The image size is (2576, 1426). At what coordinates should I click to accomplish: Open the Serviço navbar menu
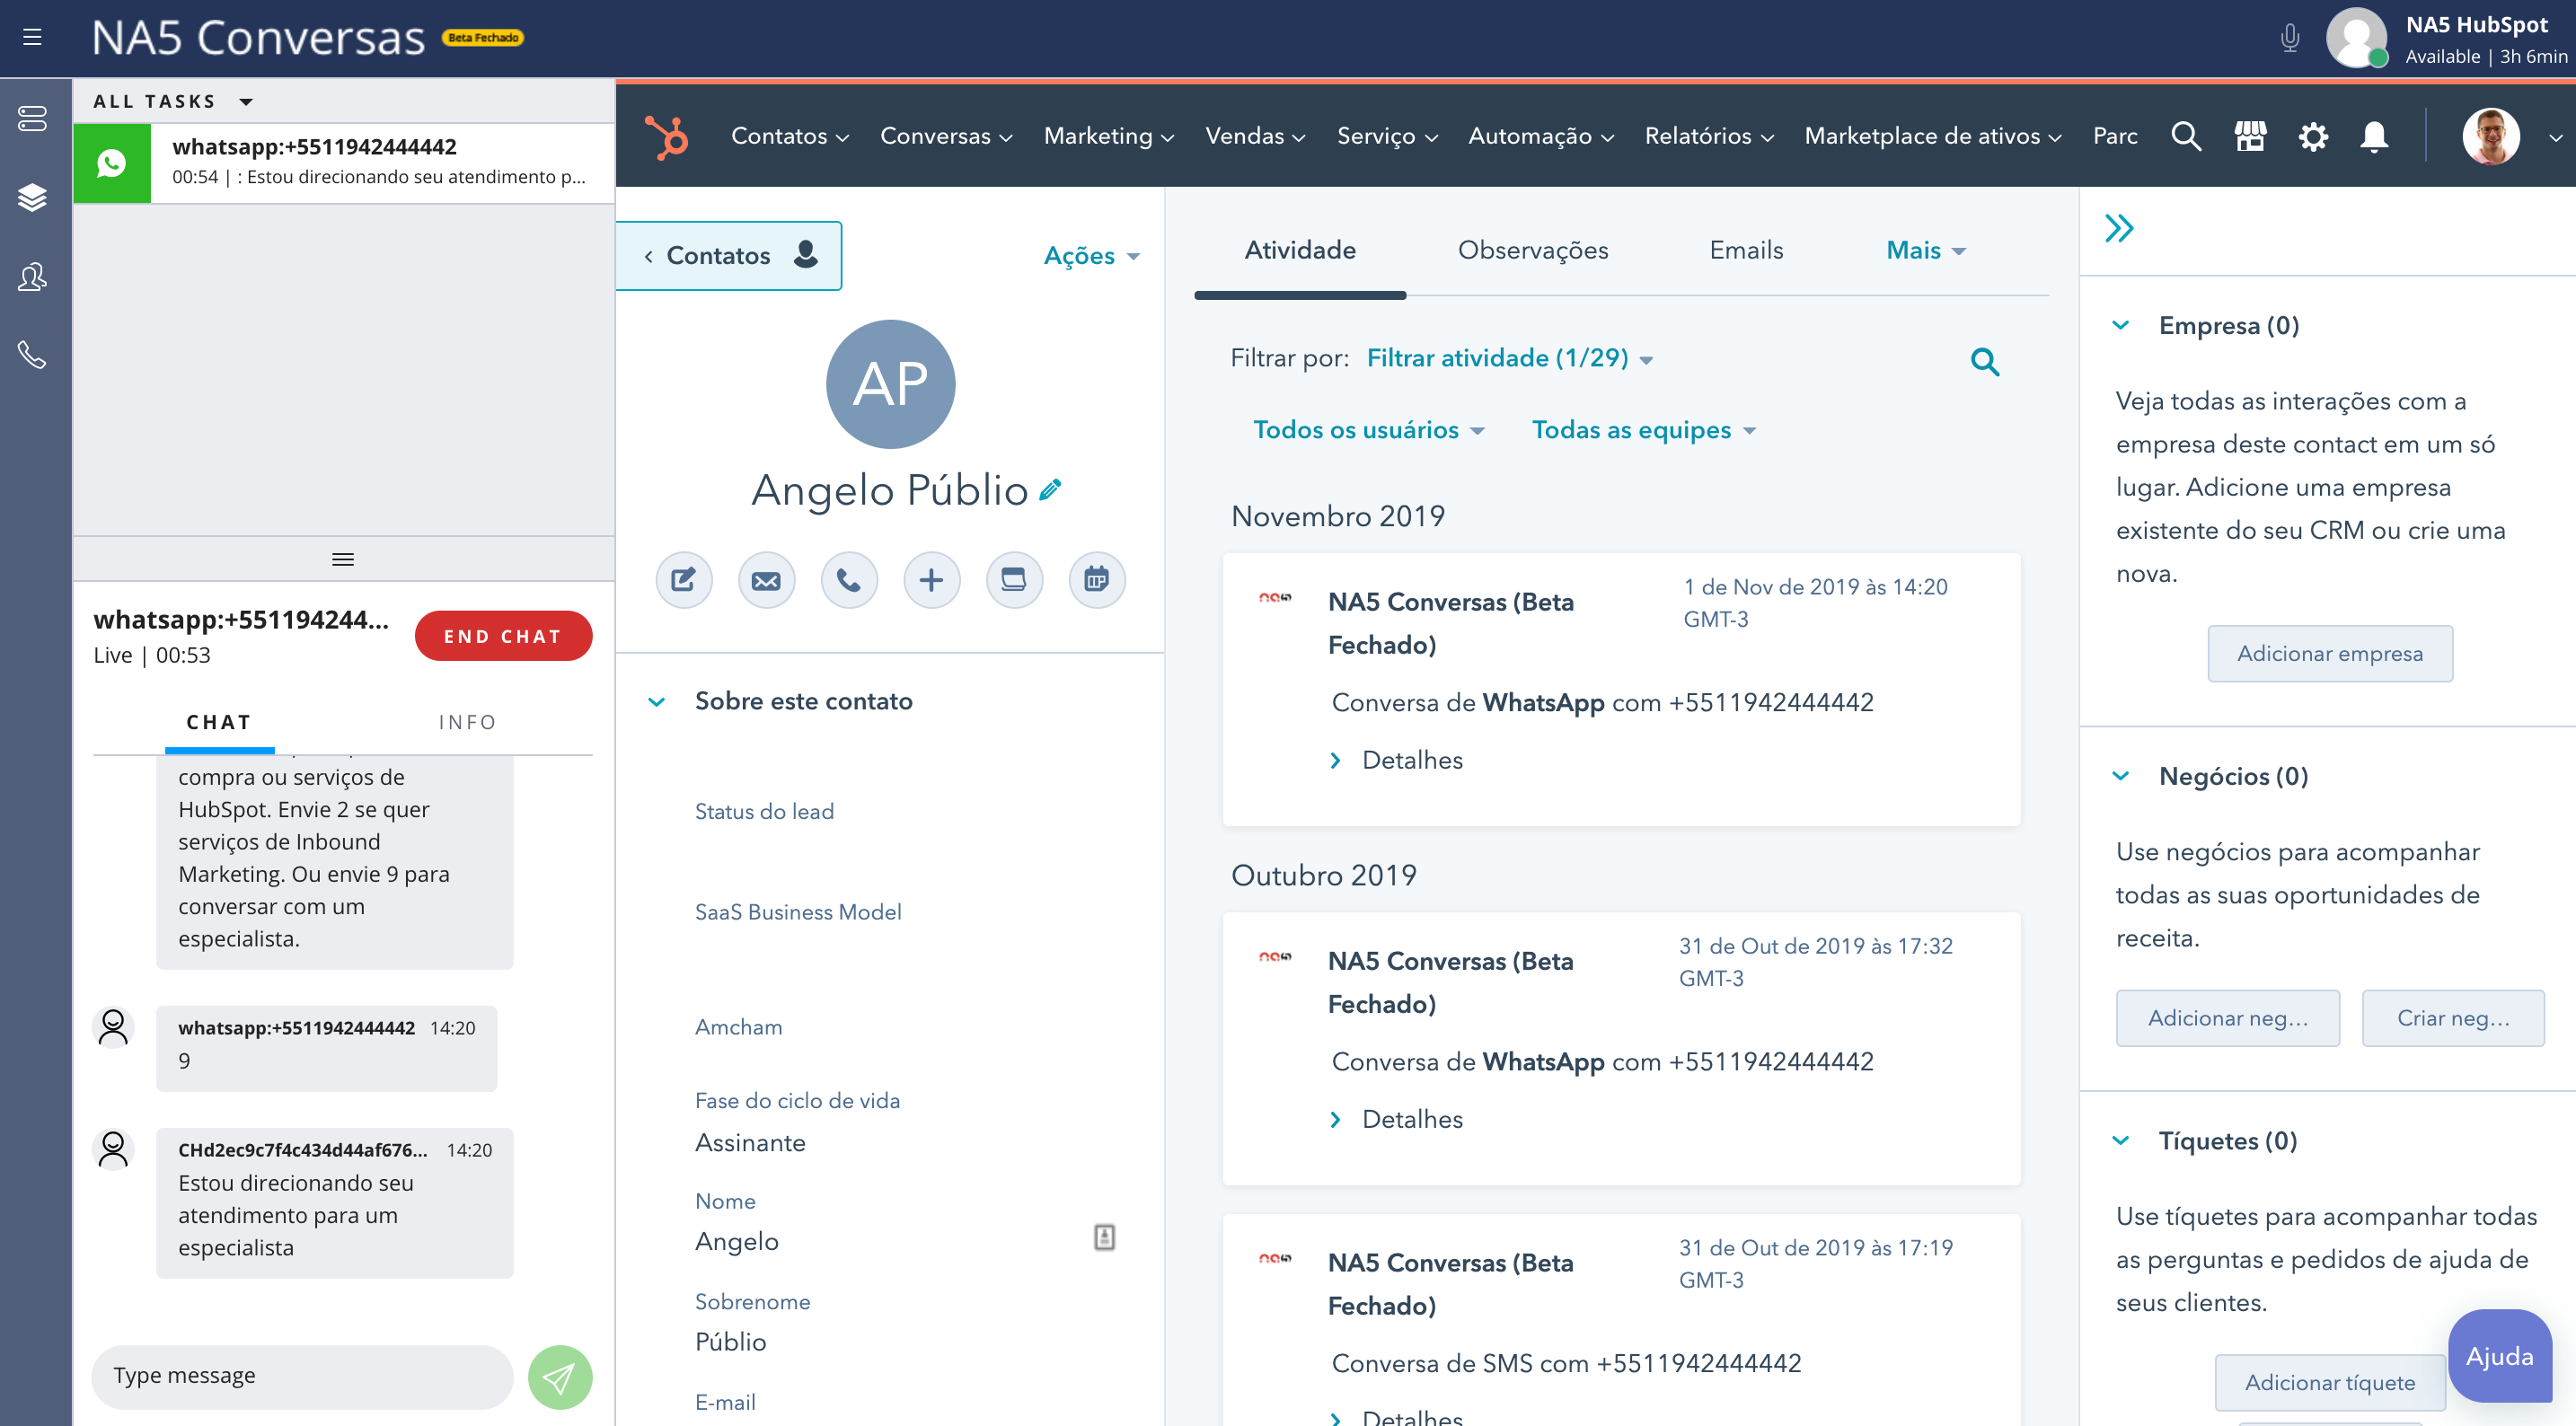[1387, 136]
